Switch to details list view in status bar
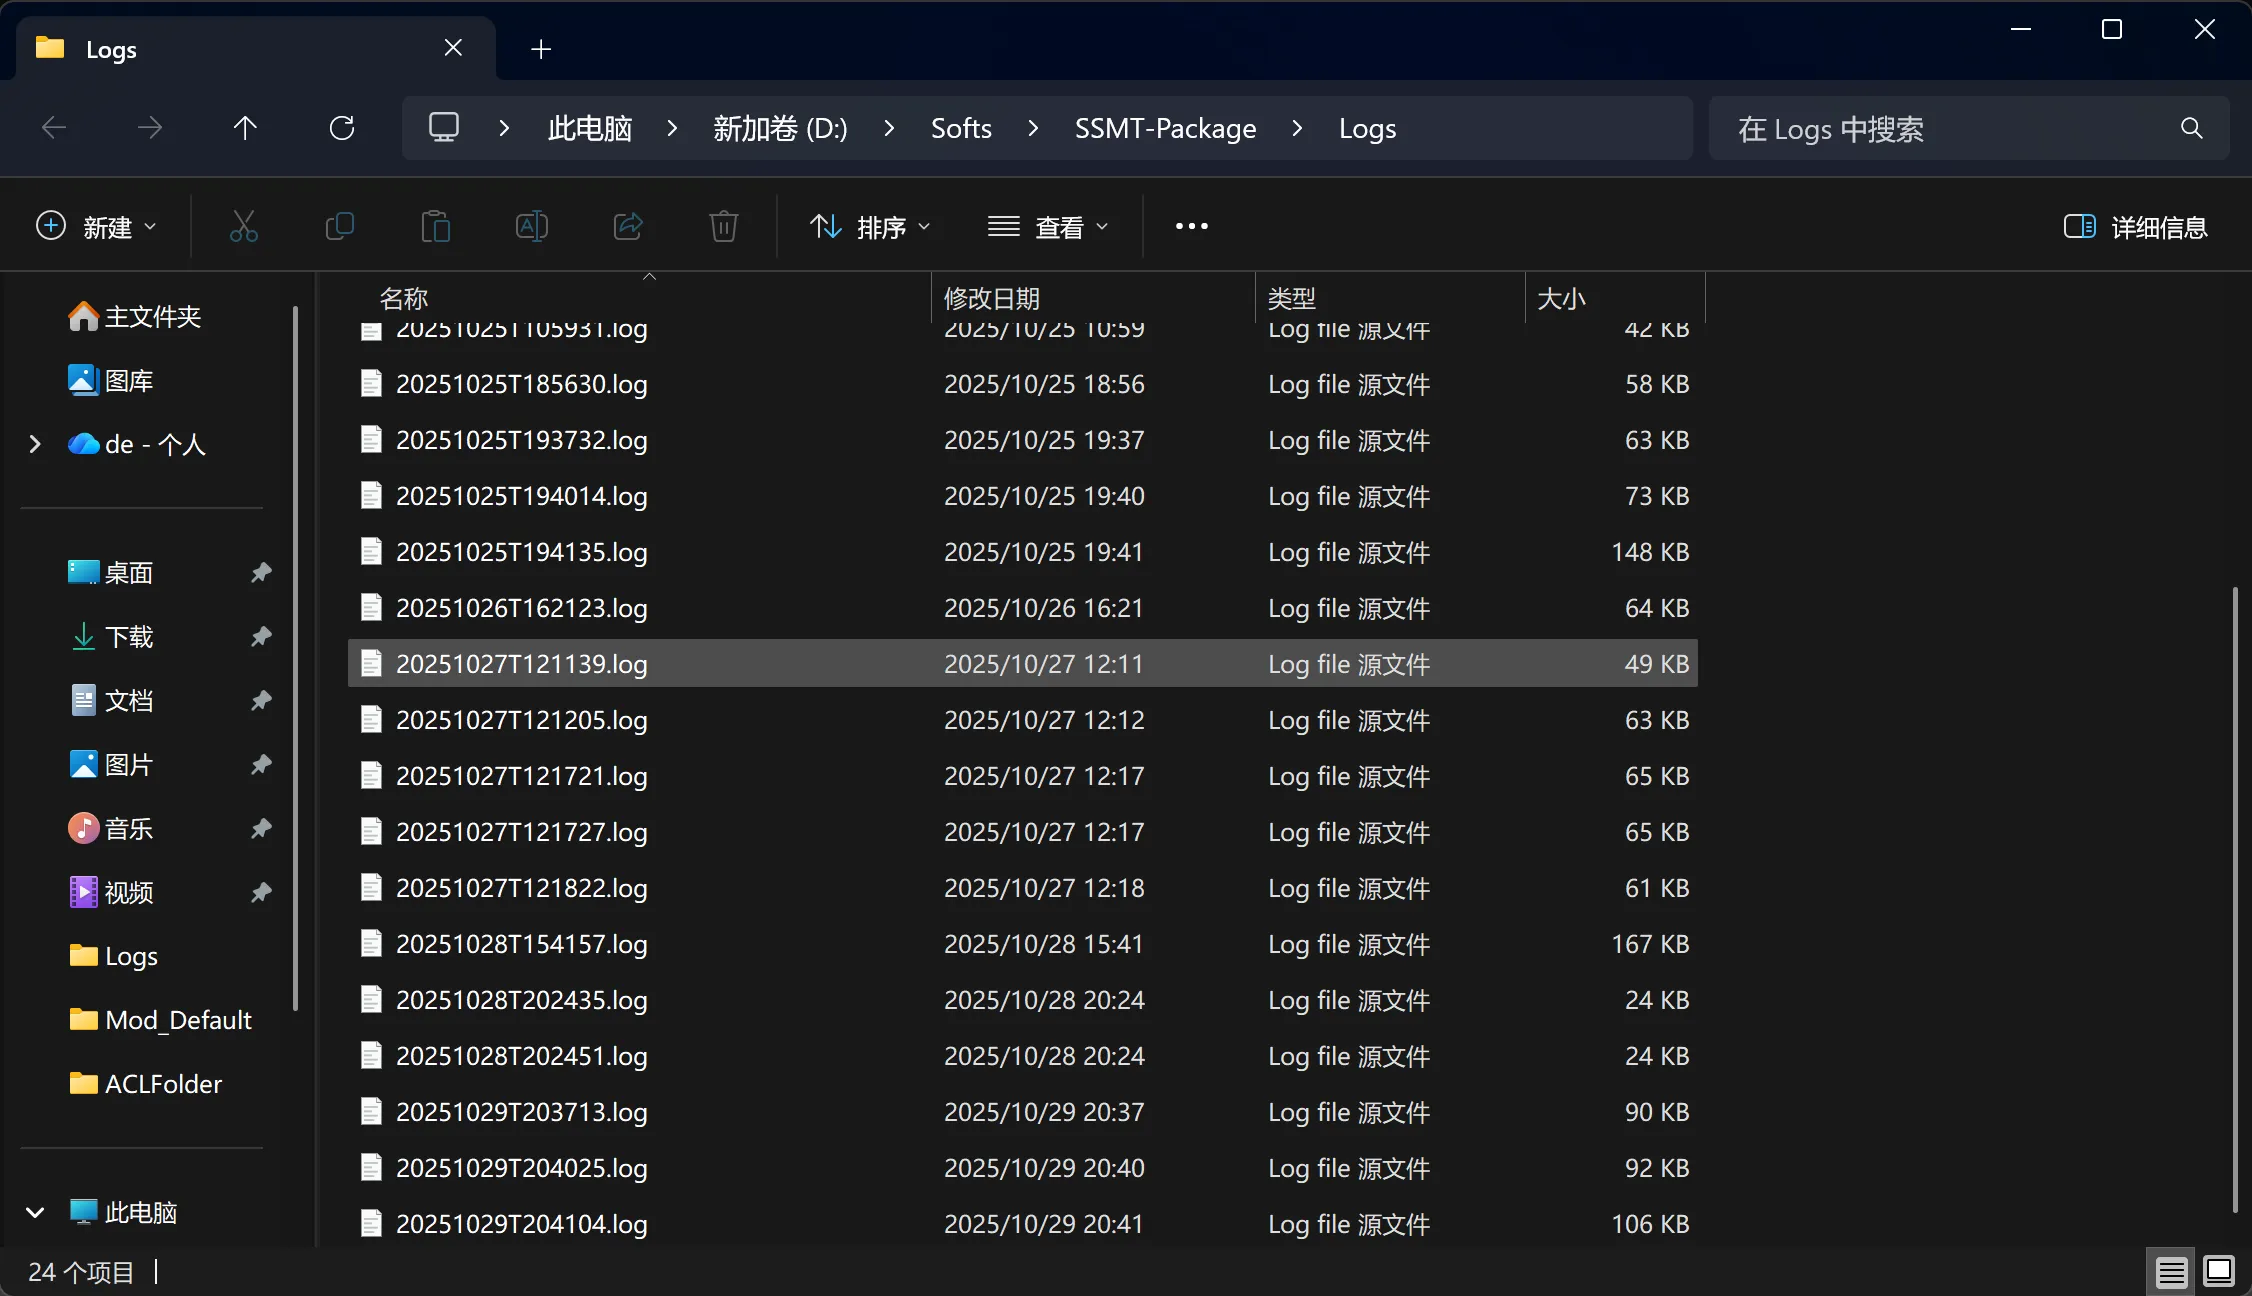 click(2170, 1271)
